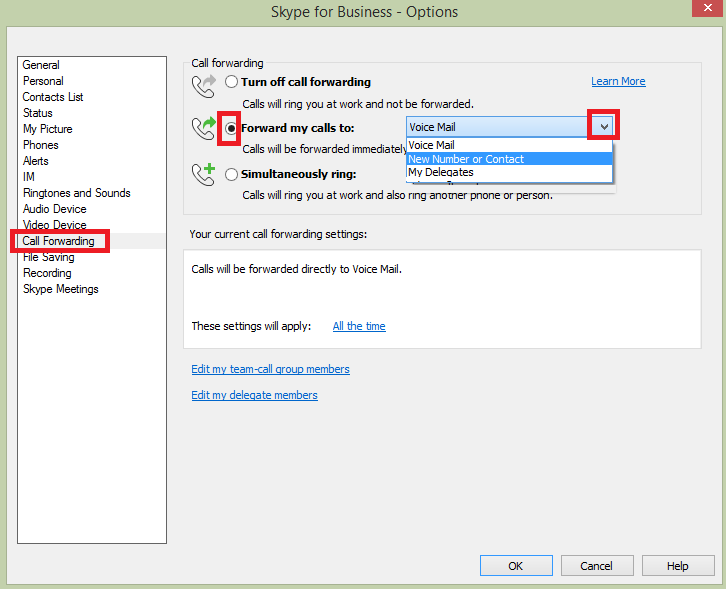Open the Learn More link
726x589 pixels.
point(618,81)
